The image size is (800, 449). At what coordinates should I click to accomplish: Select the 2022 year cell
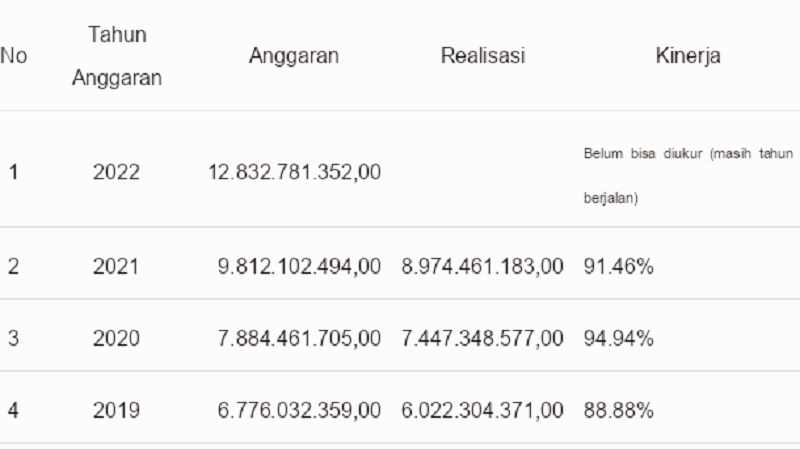pos(116,172)
